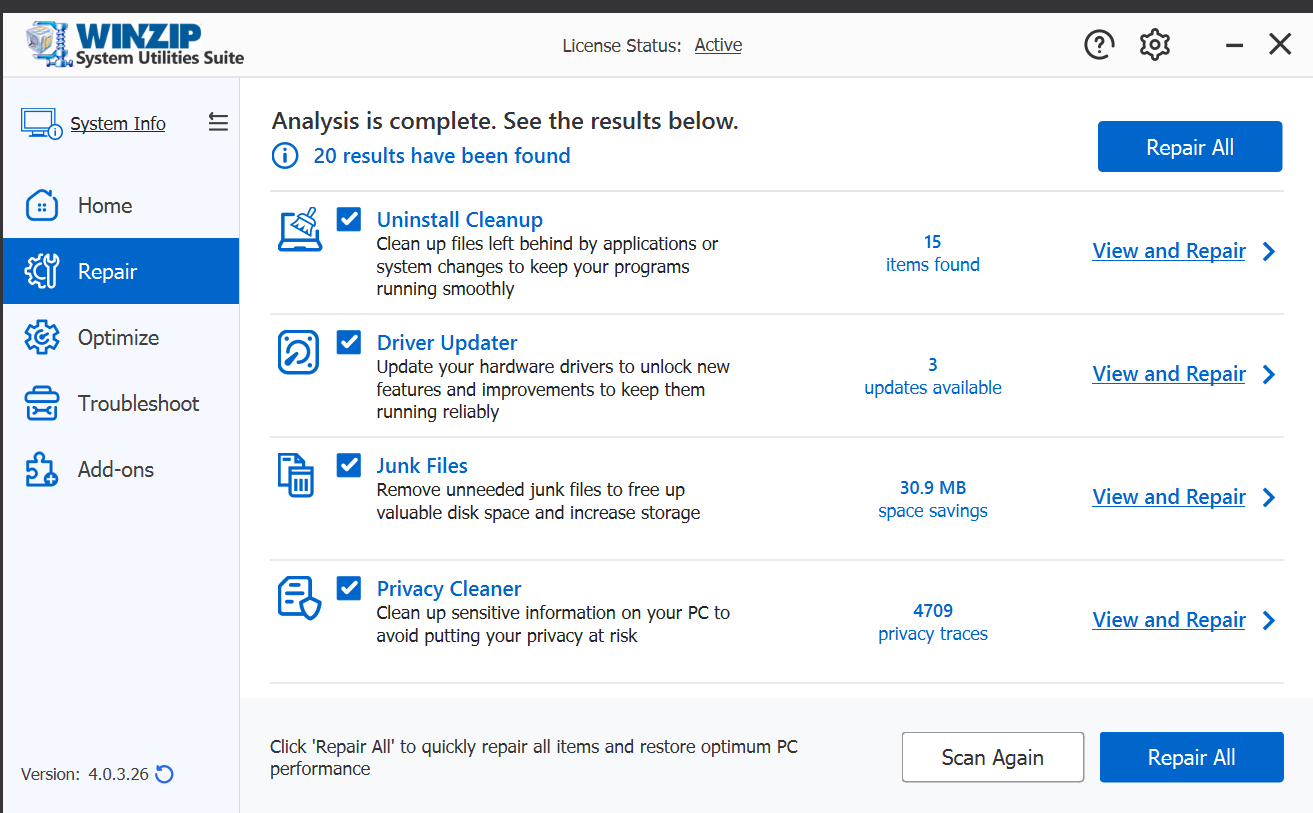Open settings via the gear icon
Screen dimensions: 1313x813
1155,45
